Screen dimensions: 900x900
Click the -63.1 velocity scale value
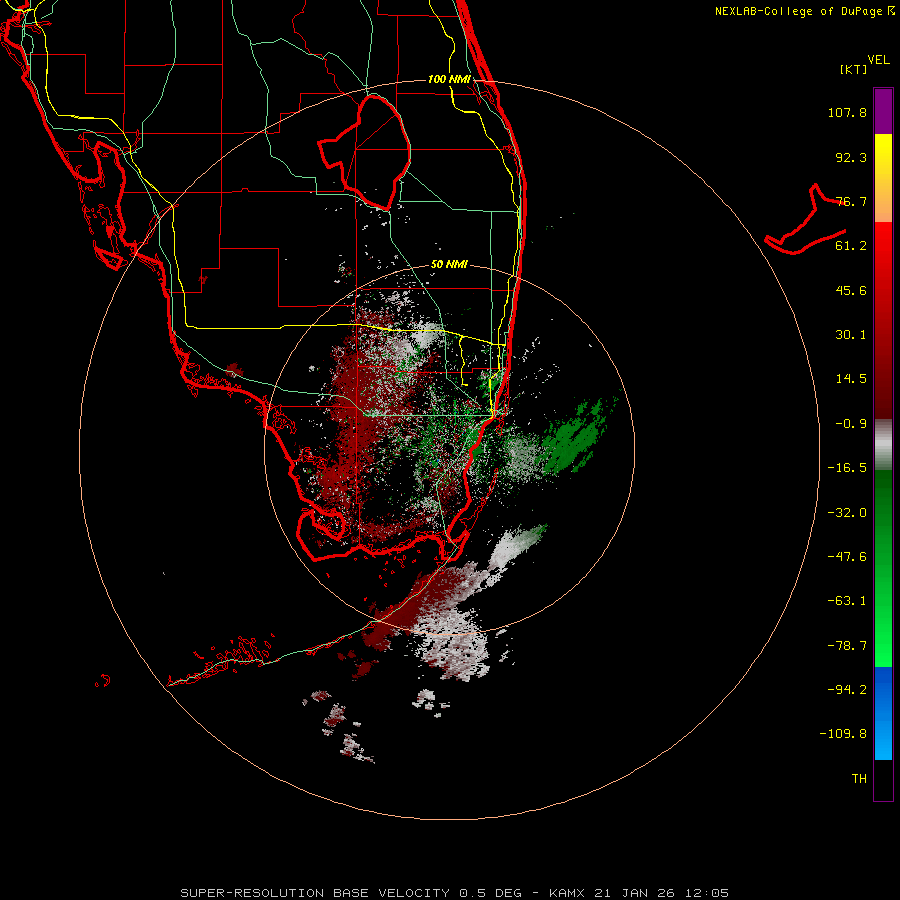pyautogui.click(x=847, y=601)
